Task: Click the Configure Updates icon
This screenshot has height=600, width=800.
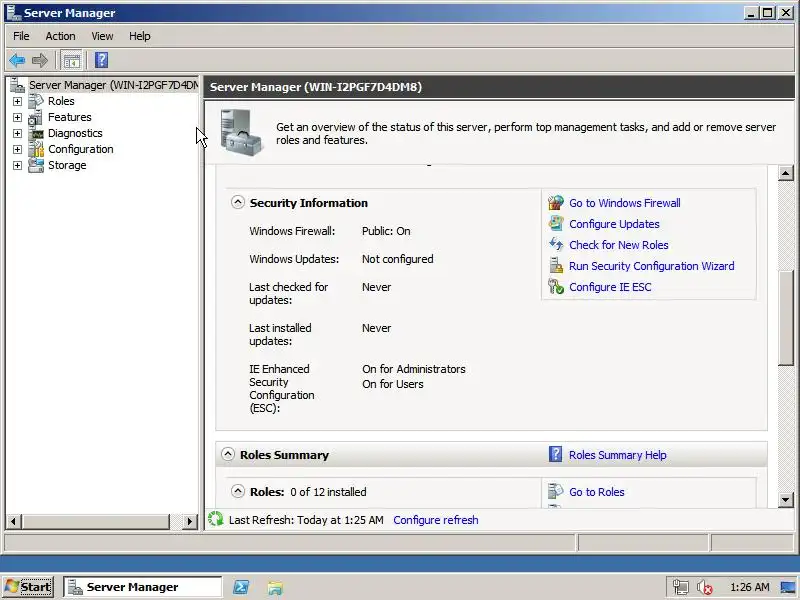Action: point(556,223)
